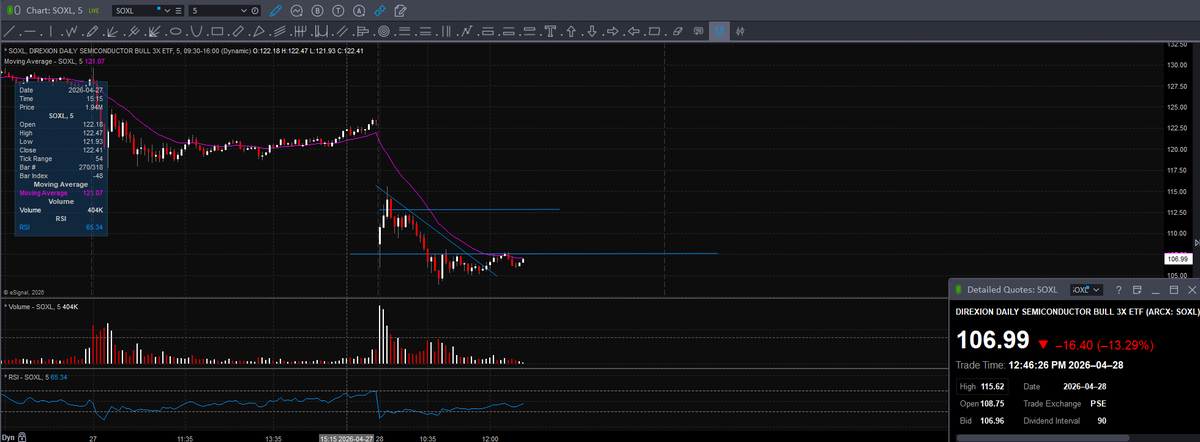Select the up arrow marker tool
Image resolution: width=1200 pixels, height=442 pixels.
571,31
